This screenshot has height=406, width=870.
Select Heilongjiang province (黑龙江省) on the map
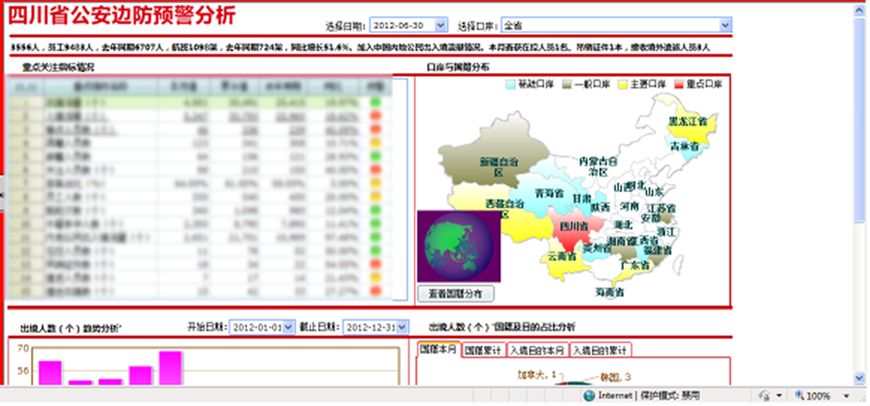click(687, 121)
